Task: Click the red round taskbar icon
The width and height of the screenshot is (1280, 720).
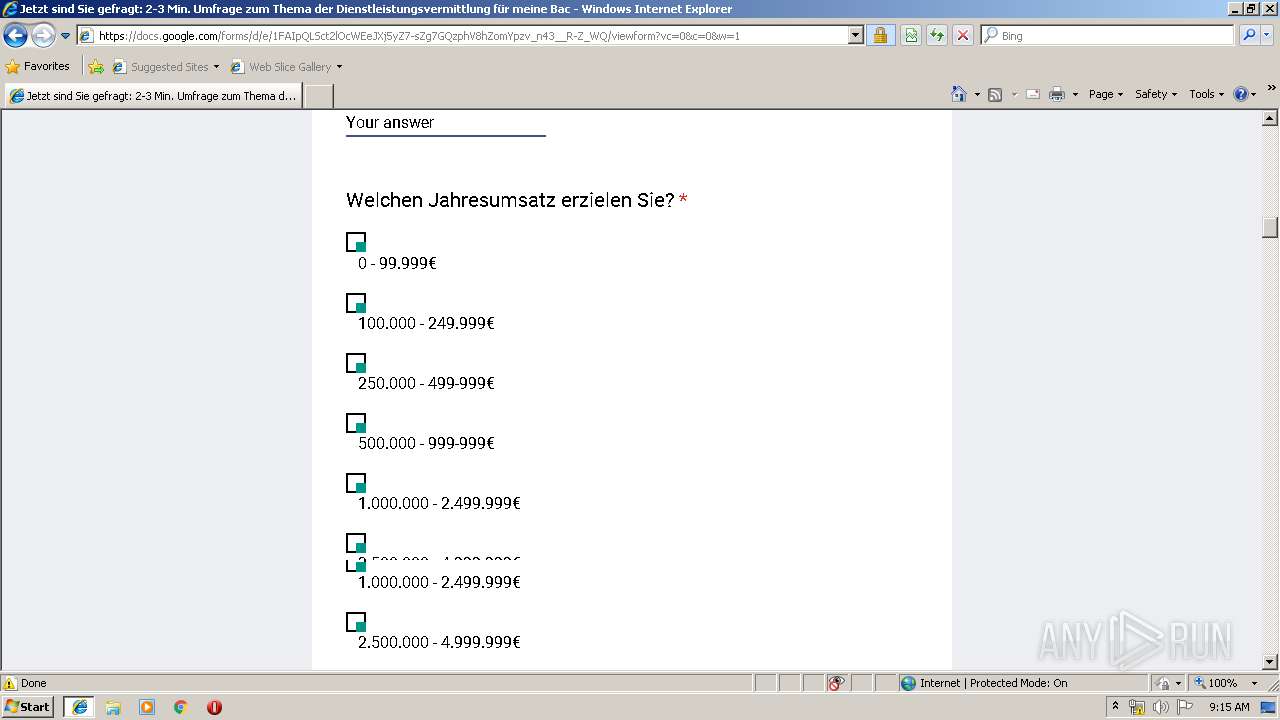Action: (x=214, y=707)
